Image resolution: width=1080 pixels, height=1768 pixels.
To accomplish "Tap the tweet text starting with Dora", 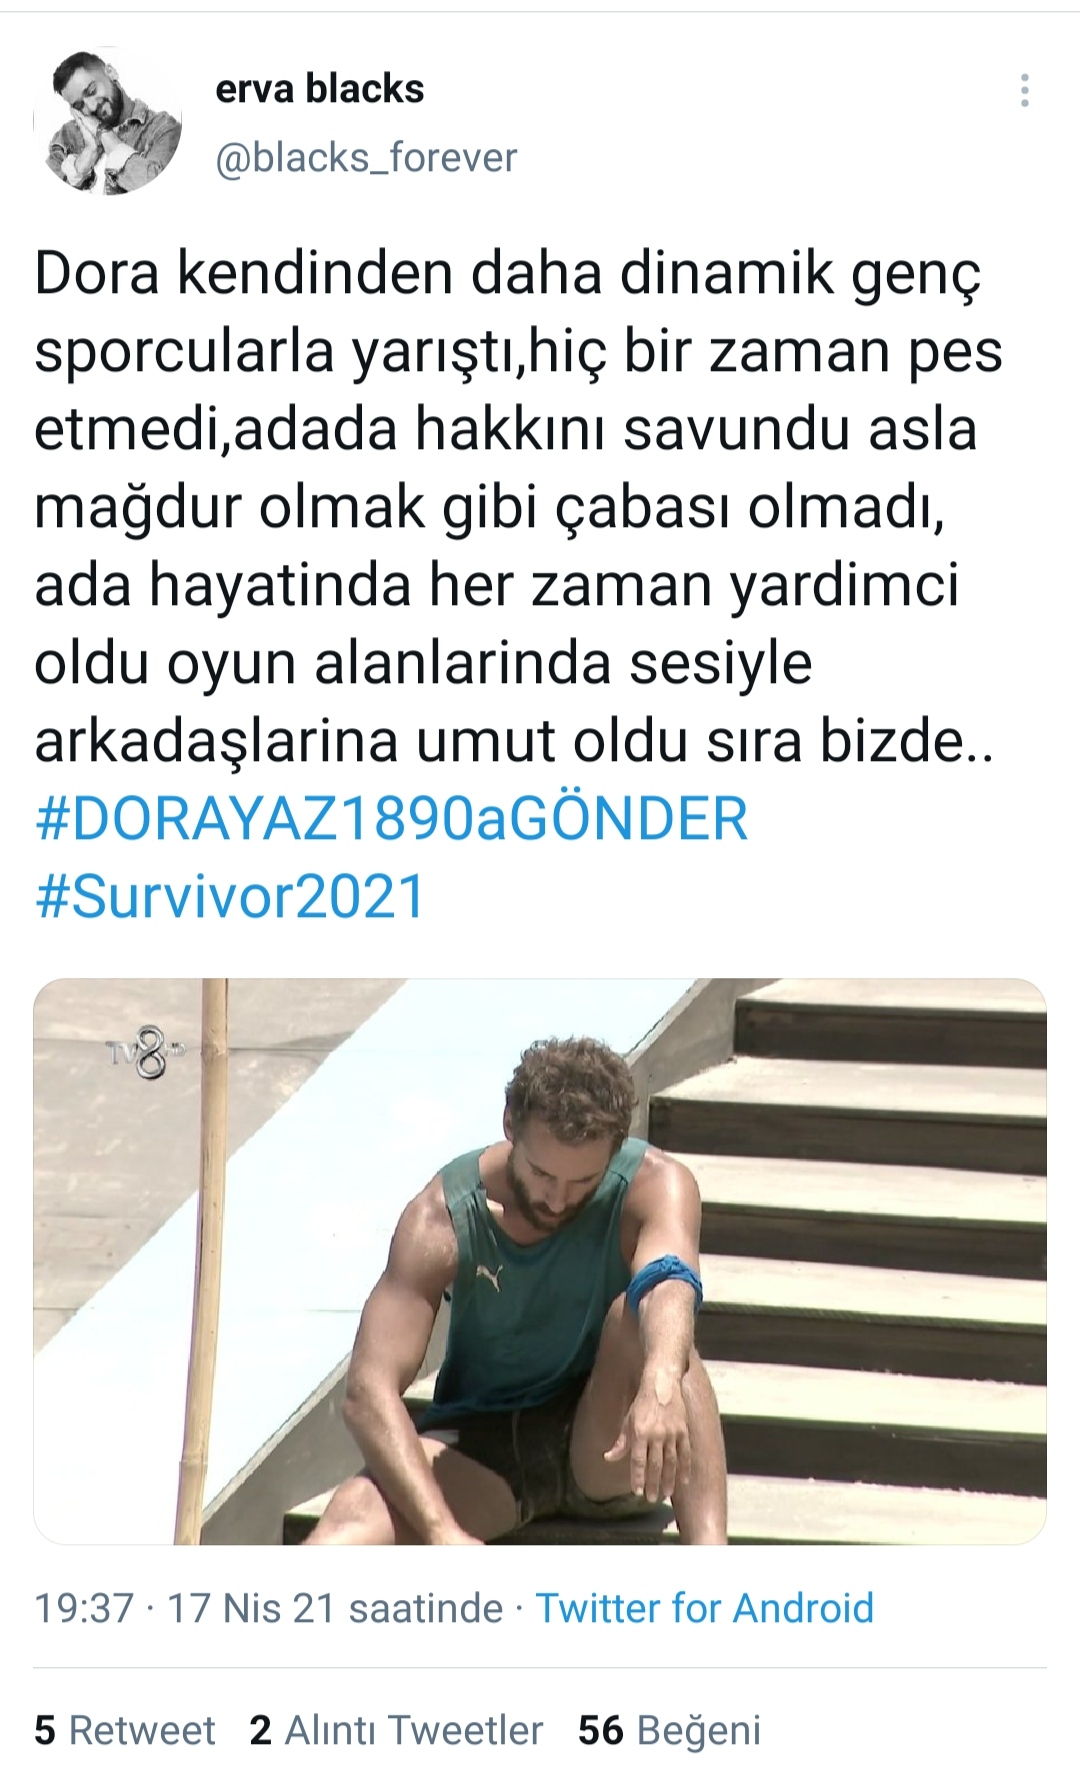I will click(518, 507).
